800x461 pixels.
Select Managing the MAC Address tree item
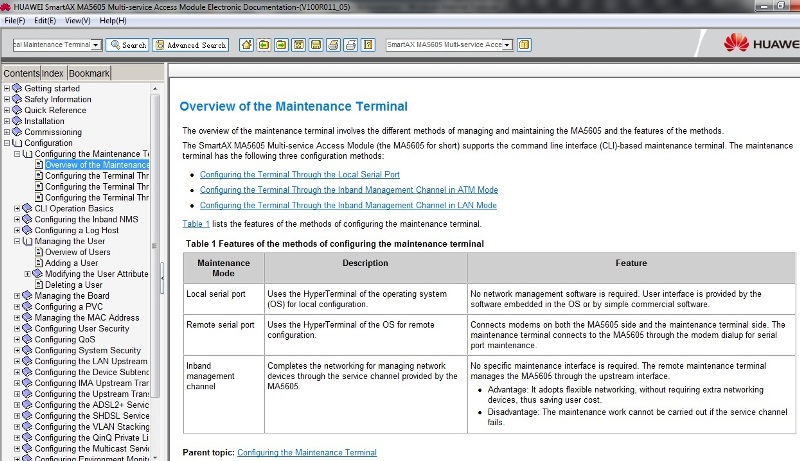coord(87,318)
